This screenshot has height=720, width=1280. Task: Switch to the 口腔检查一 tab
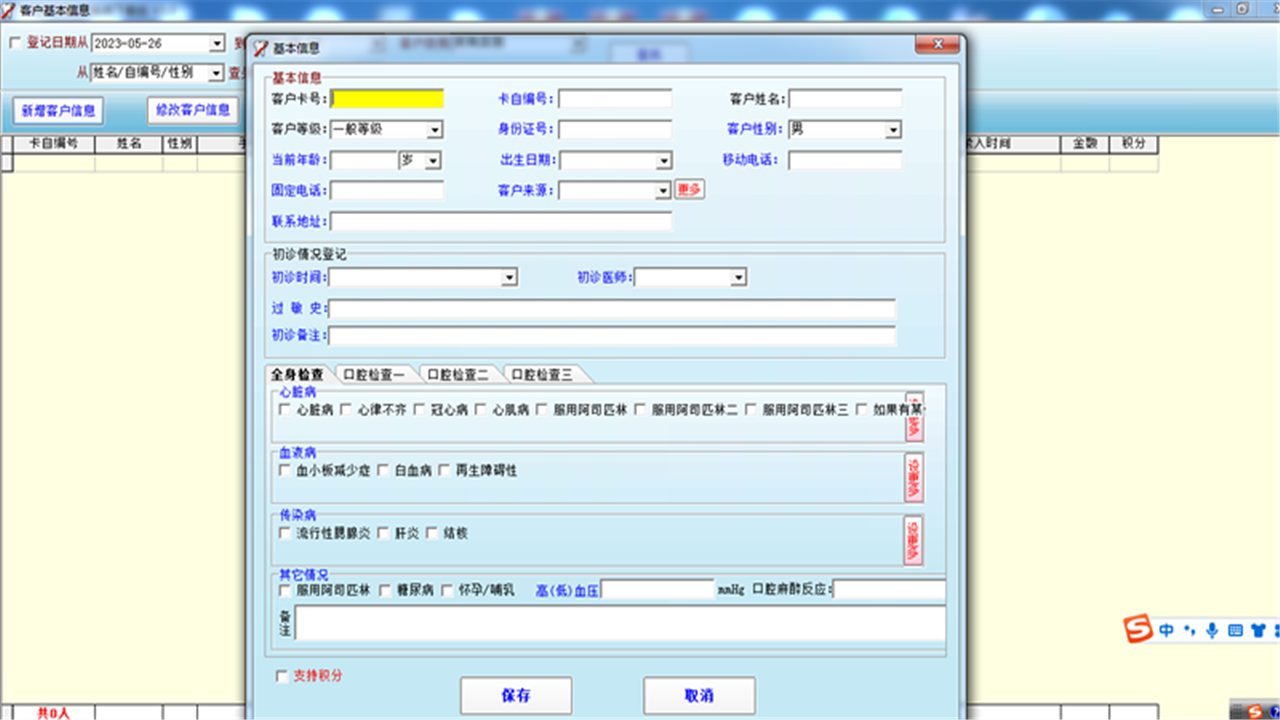click(374, 375)
